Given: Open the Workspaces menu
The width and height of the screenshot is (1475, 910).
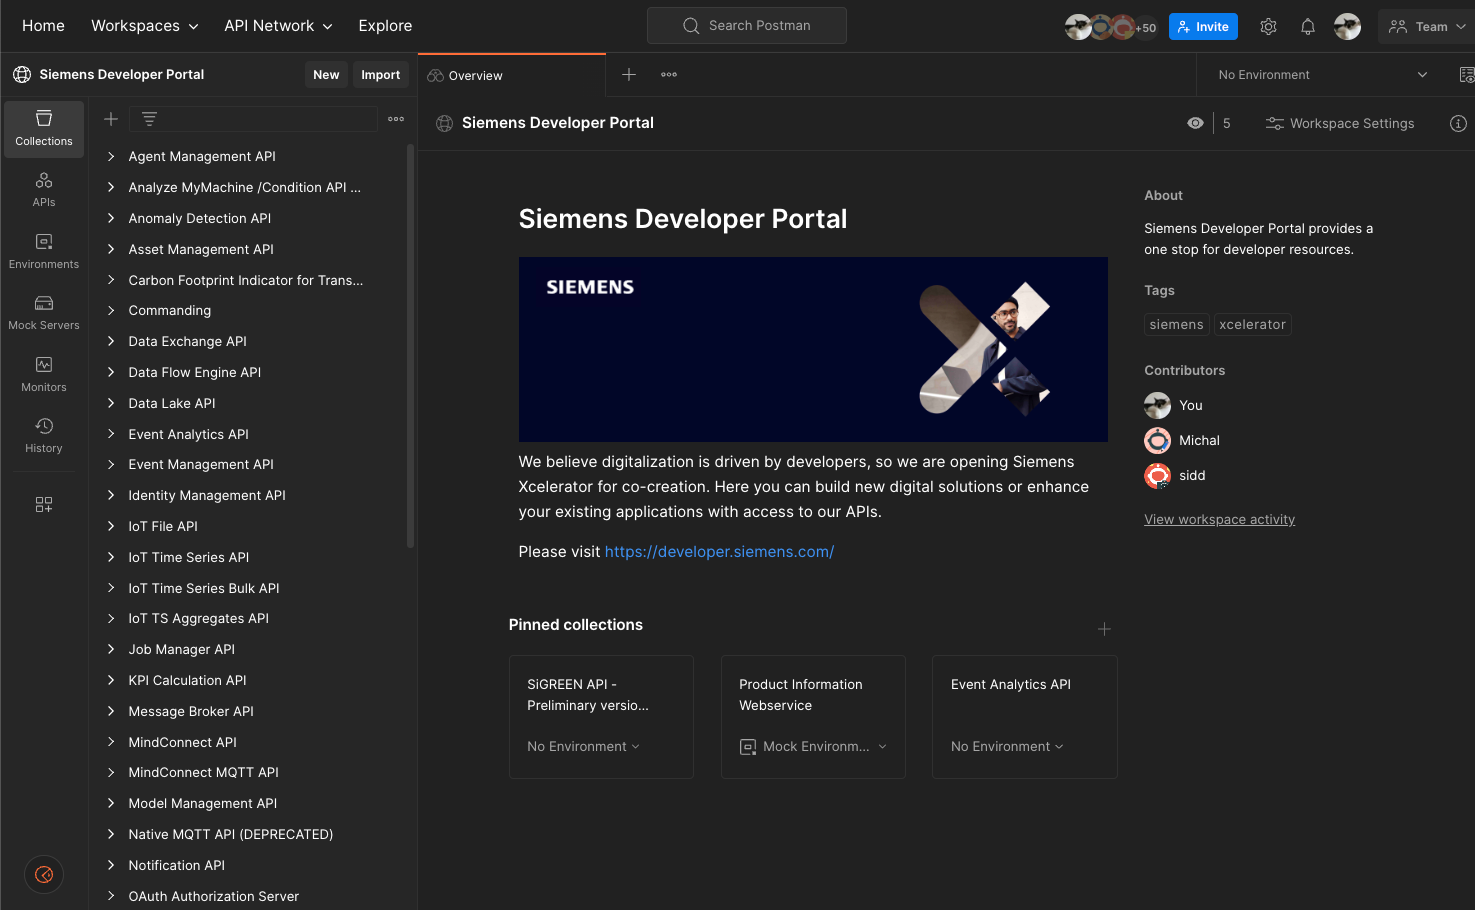Looking at the screenshot, I should coord(144,26).
